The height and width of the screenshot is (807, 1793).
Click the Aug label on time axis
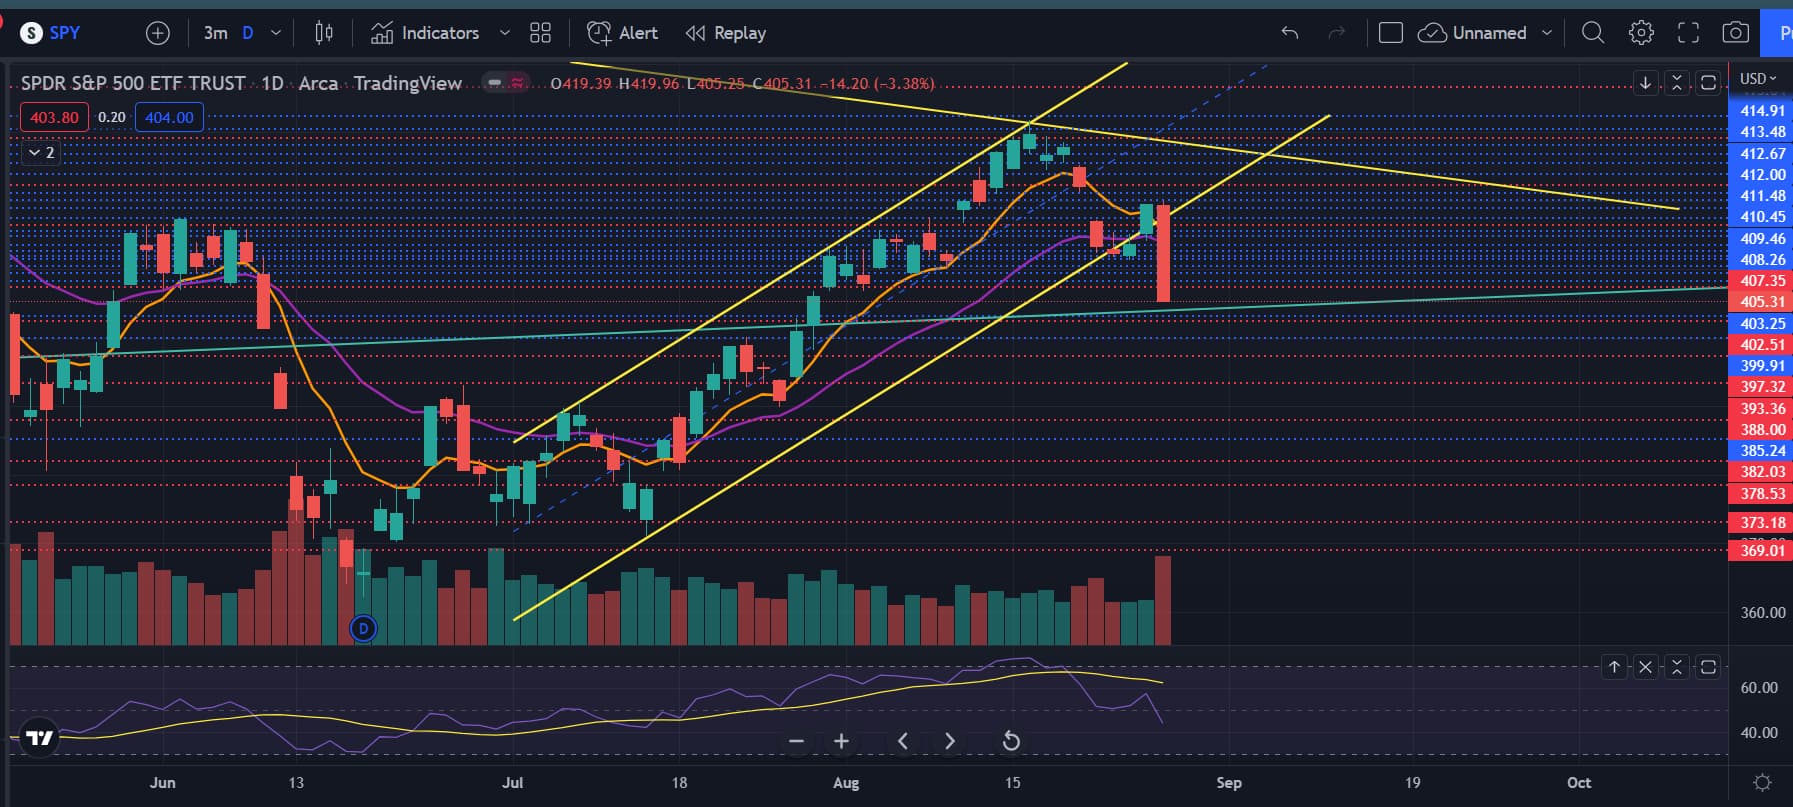[846, 783]
